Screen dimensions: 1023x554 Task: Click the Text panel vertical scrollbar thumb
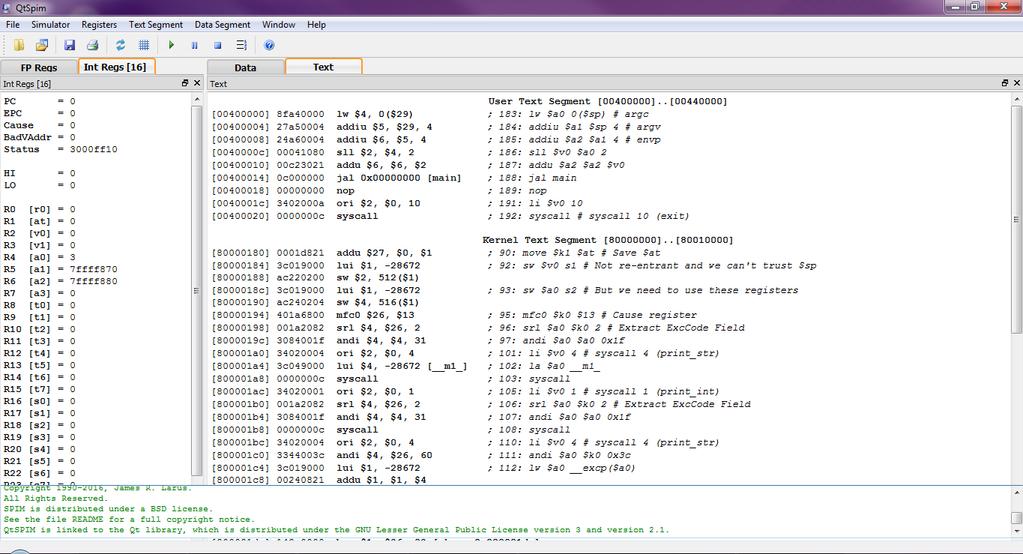tap(1016, 219)
